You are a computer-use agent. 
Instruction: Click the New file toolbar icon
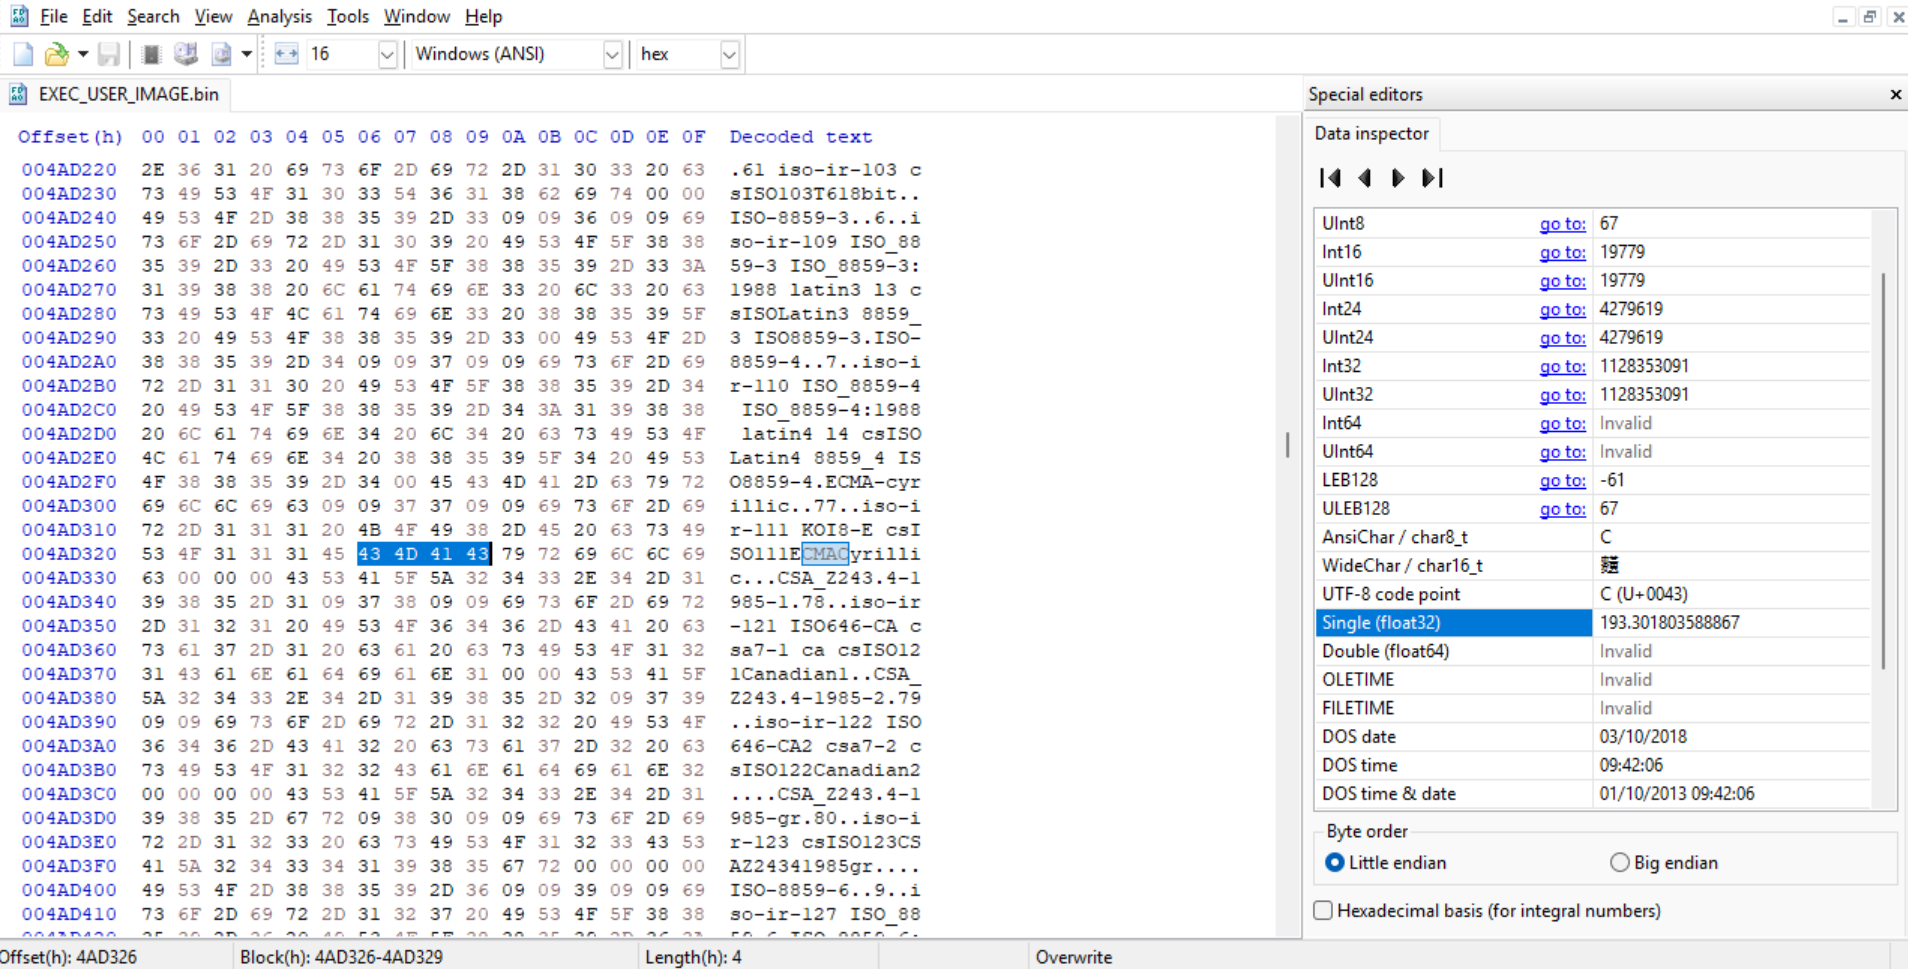tap(23, 54)
